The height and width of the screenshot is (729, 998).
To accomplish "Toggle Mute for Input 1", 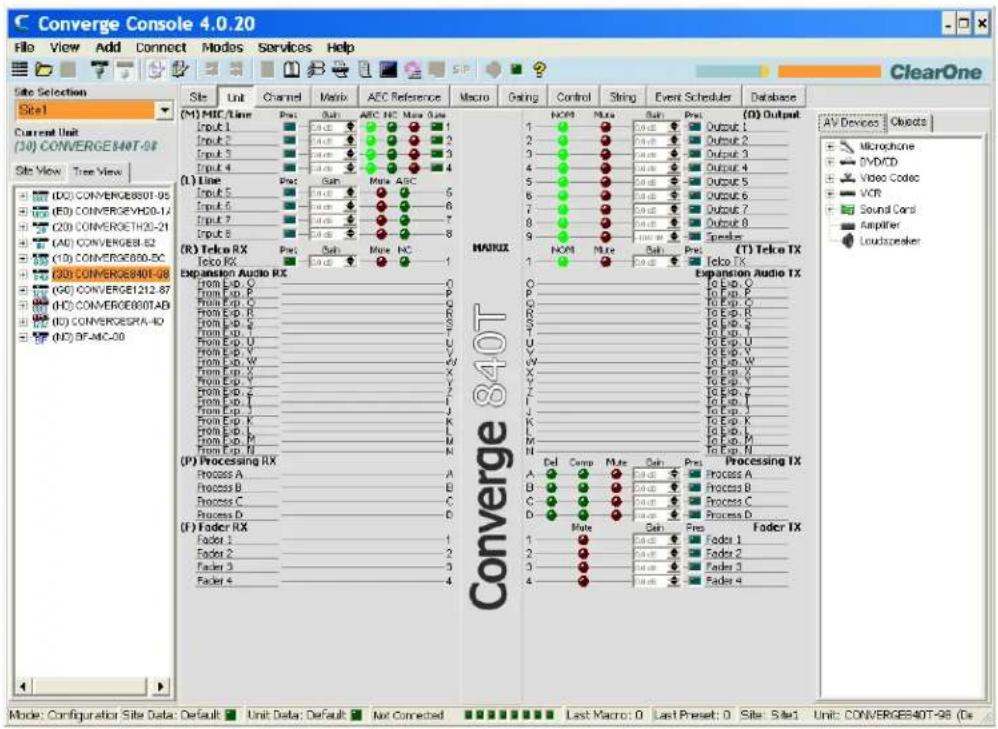I will 414,127.
